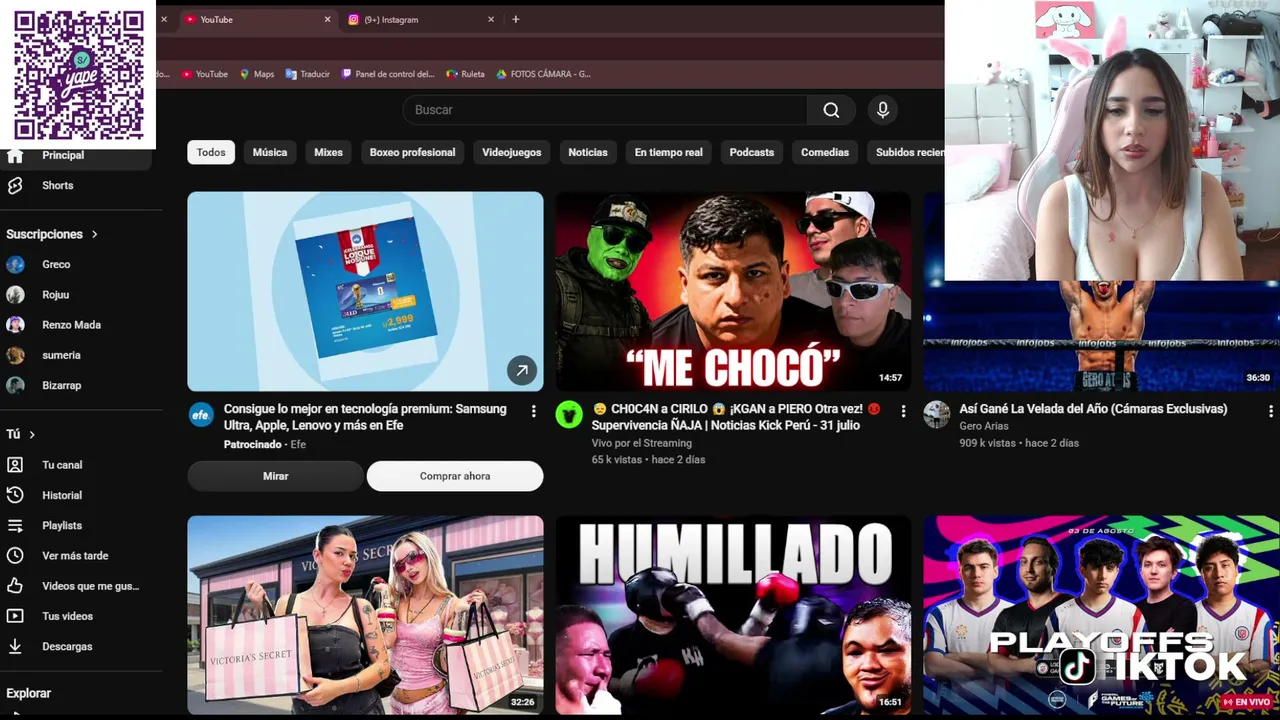This screenshot has width=1280, height=720.
Task: Select the Mixes filter chip
Action: click(x=328, y=152)
